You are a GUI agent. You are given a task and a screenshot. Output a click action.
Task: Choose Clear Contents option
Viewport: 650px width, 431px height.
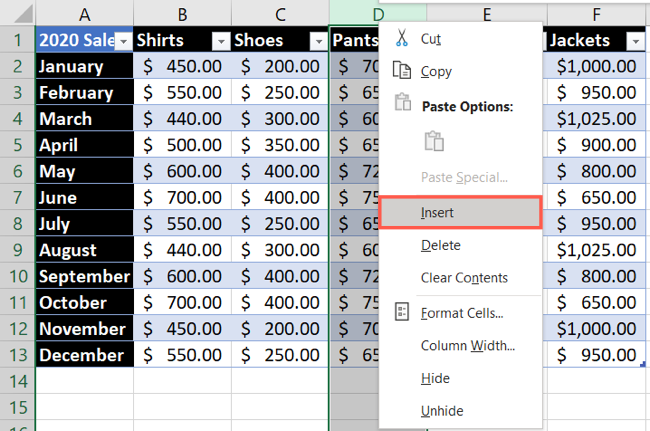tap(464, 278)
